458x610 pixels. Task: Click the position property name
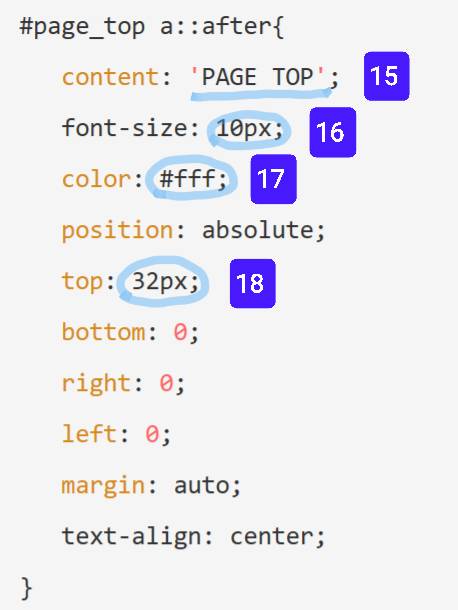coord(117,231)
